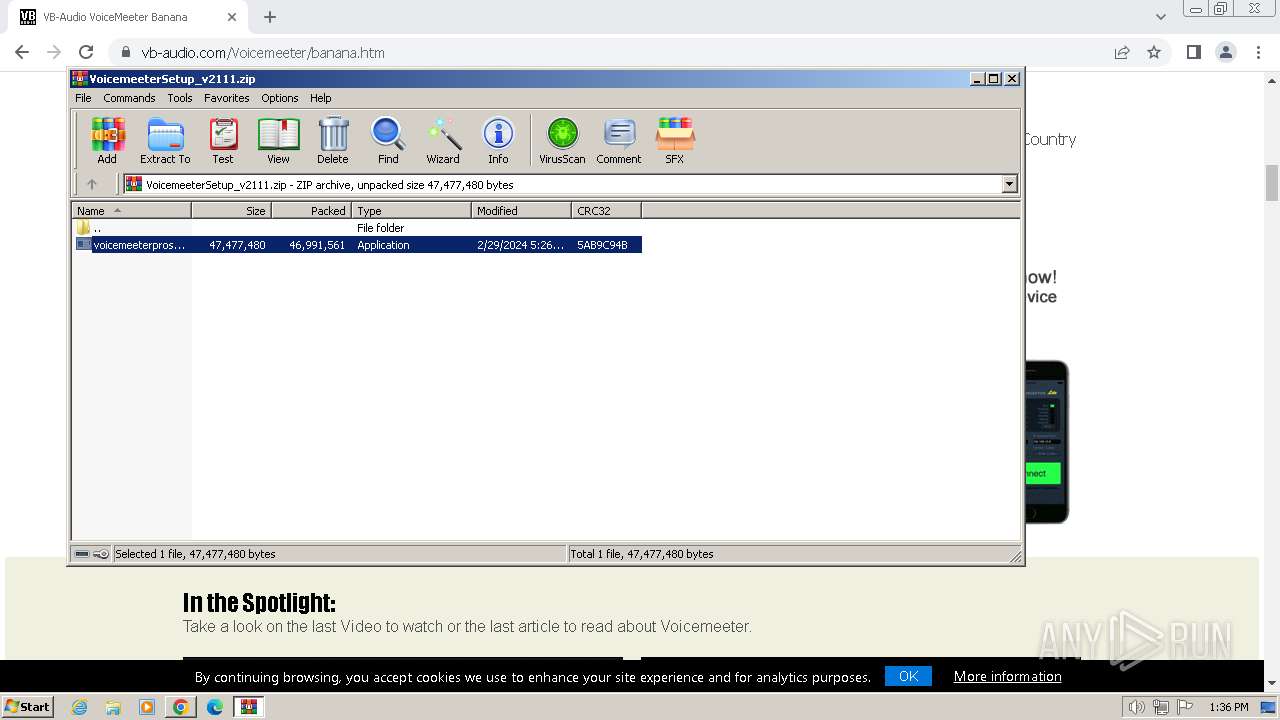Open Microsoft Edge from taskbar
Image resolution: width=1280 pixels, height=720 pixels.
[215, 707]
